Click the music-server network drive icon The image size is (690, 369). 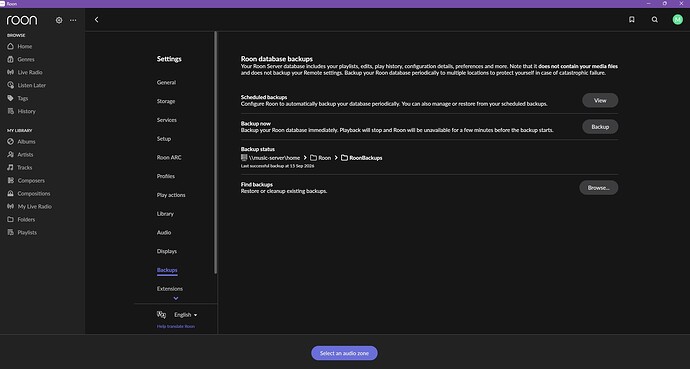tap(244, 157)
